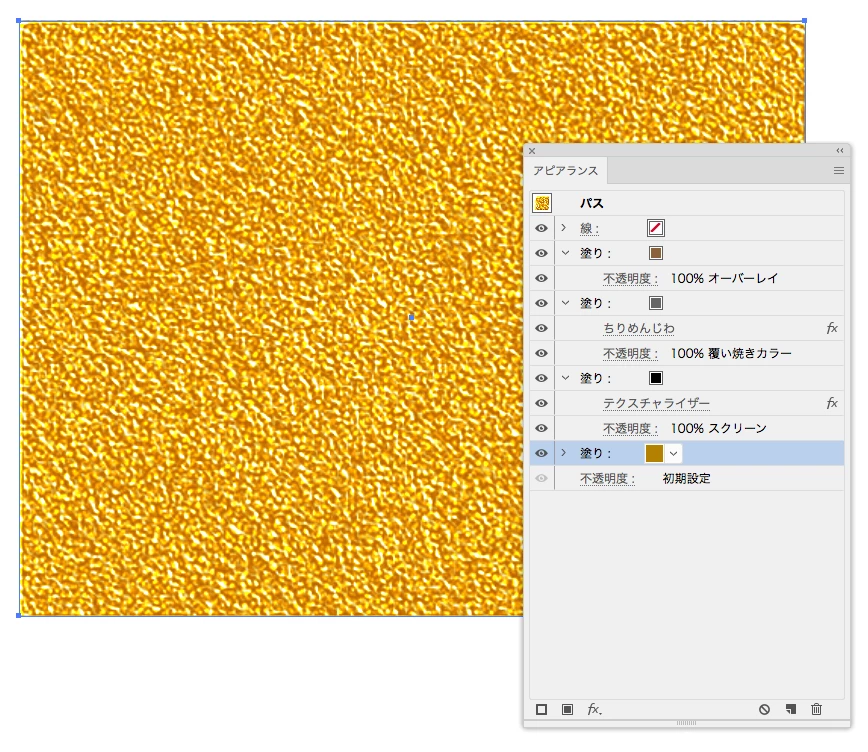
Task: Hide the selected gold 塗り fill
Action: click(541, 453)
